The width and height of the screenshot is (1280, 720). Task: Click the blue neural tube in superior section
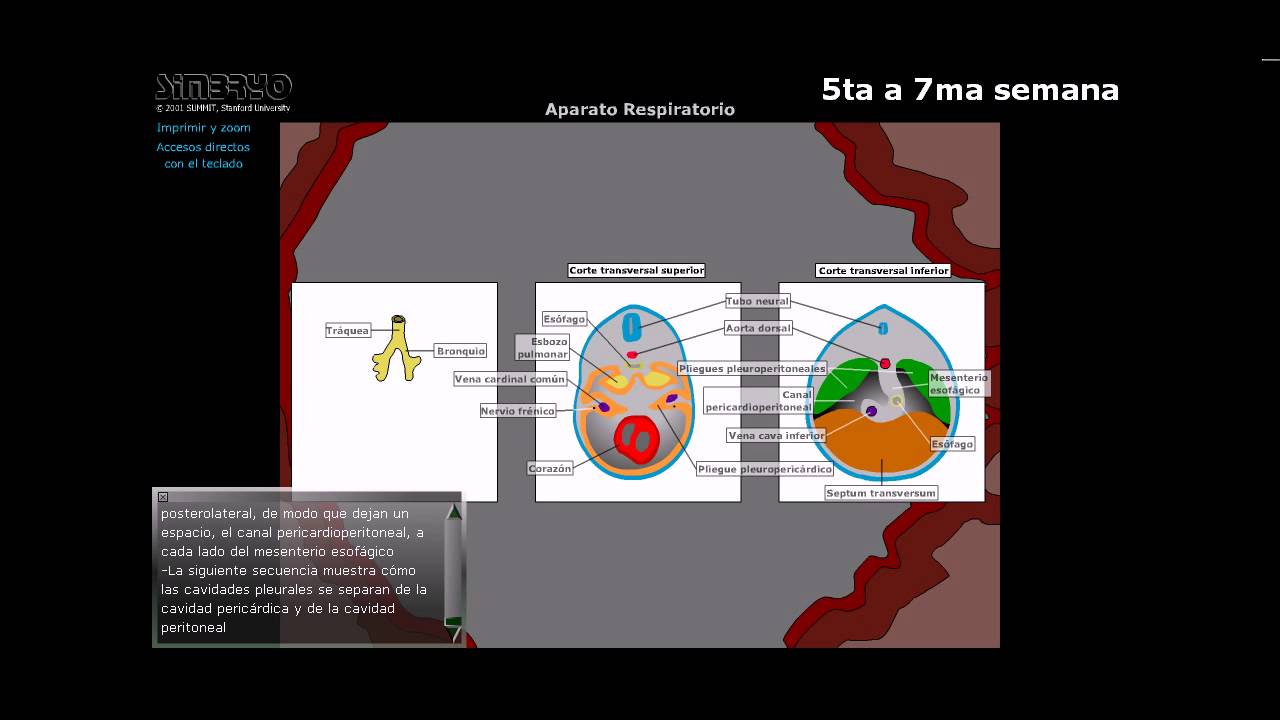tap(632, 327)
